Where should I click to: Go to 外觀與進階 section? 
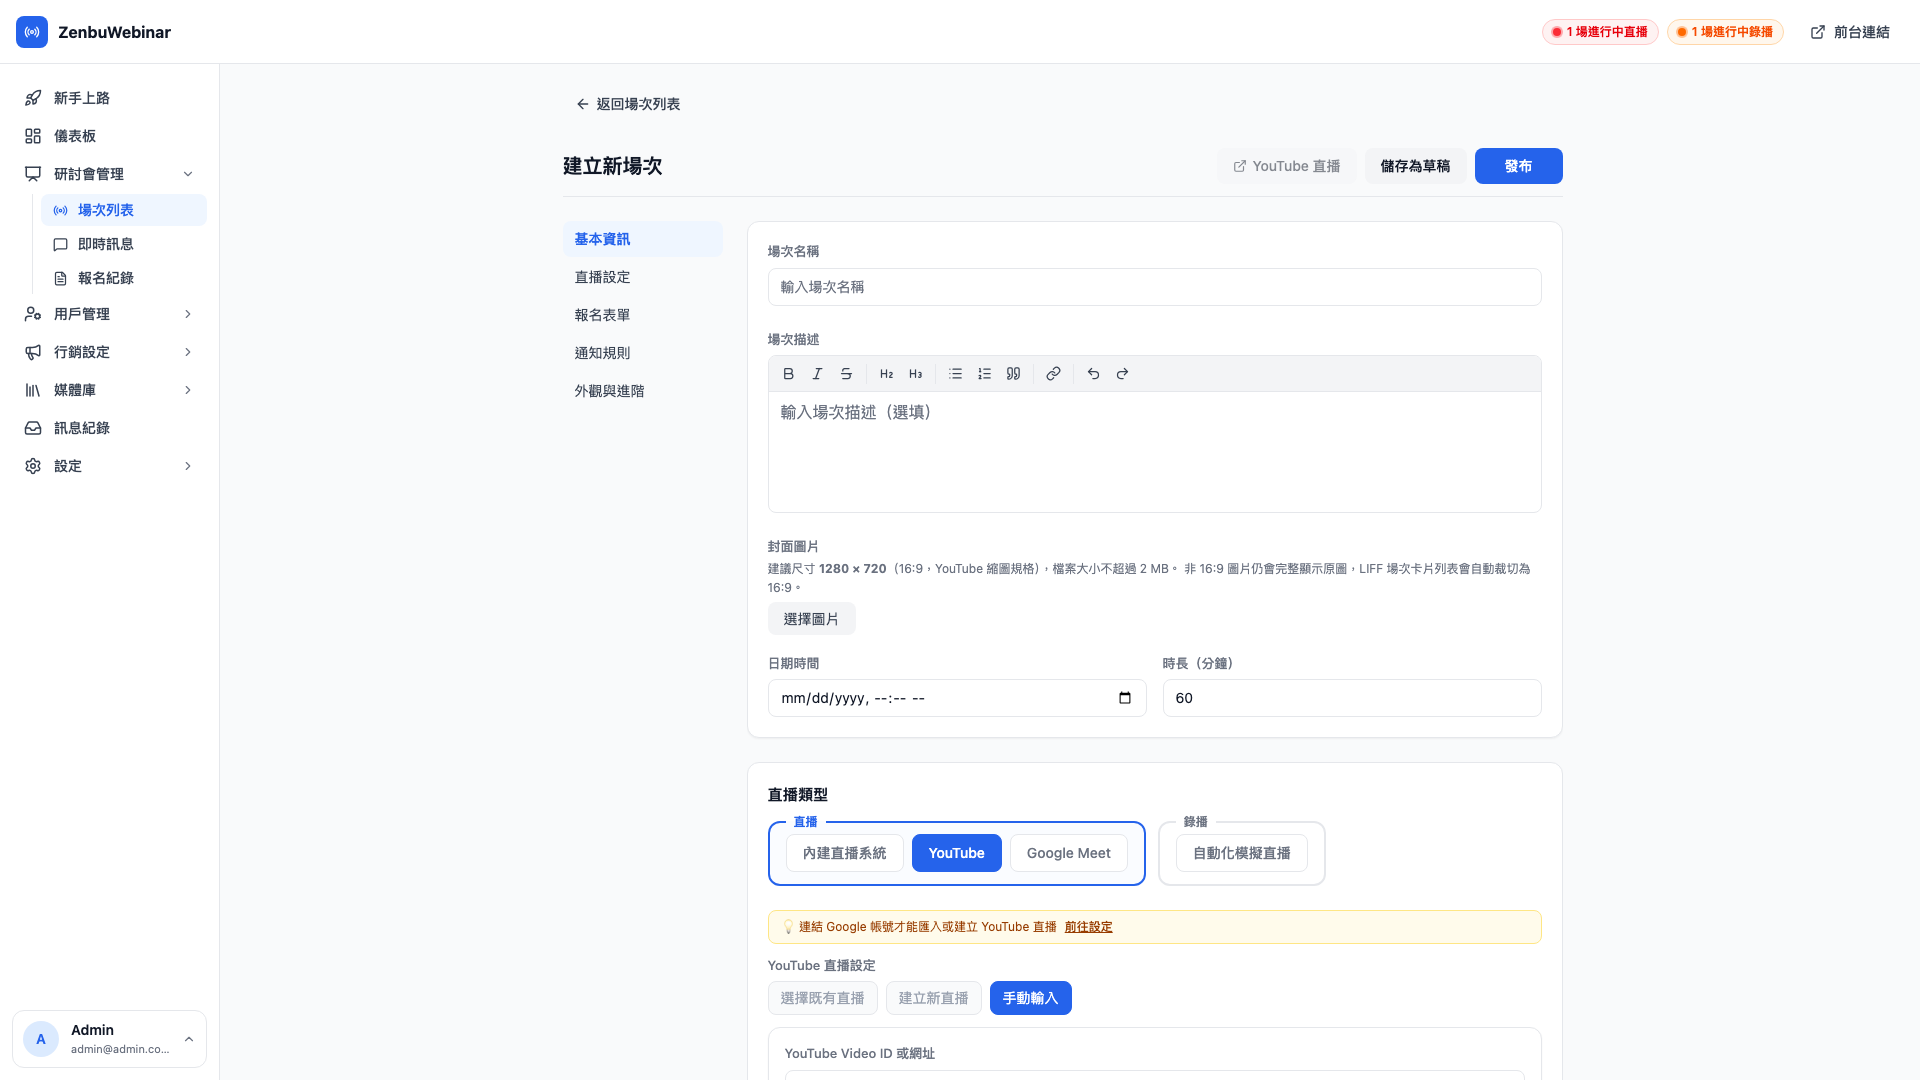[x=643, y=391]
